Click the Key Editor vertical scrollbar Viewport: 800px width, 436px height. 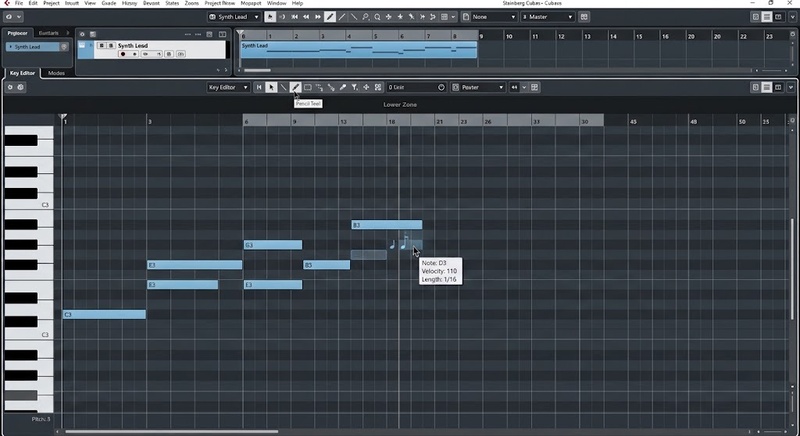click(792, 269)
